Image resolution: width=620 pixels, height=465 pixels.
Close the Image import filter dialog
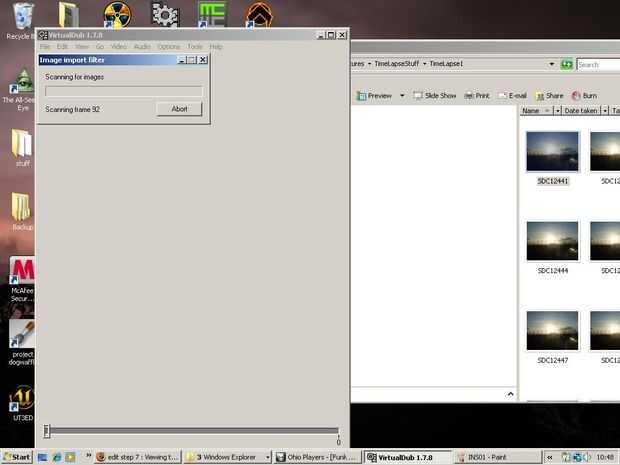click(x=202, y=60)
